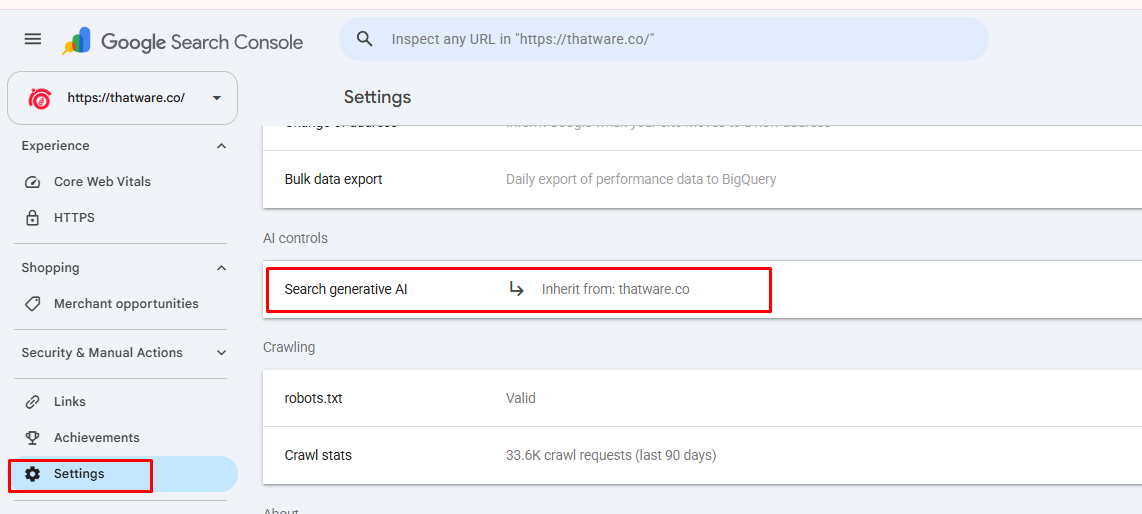This screenshot has width=1142, height=514.
Task: Open the Search generative AI setting
Action: [702, 290]
